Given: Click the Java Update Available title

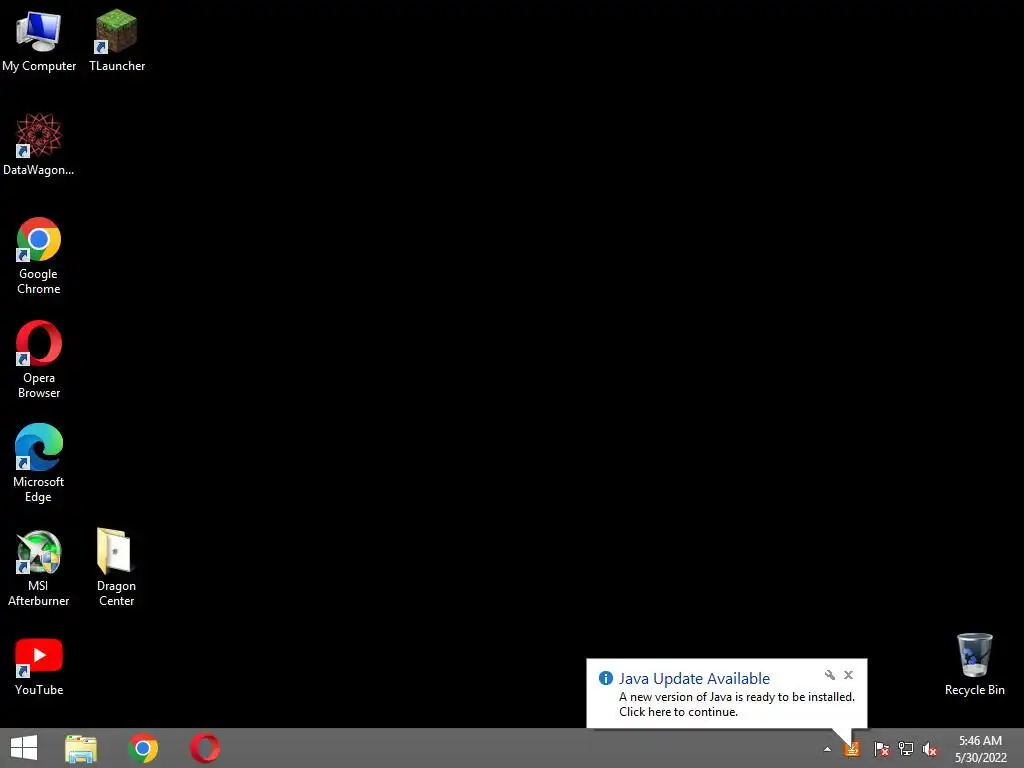Looking at the screenshot, I should tap(694, 679).
